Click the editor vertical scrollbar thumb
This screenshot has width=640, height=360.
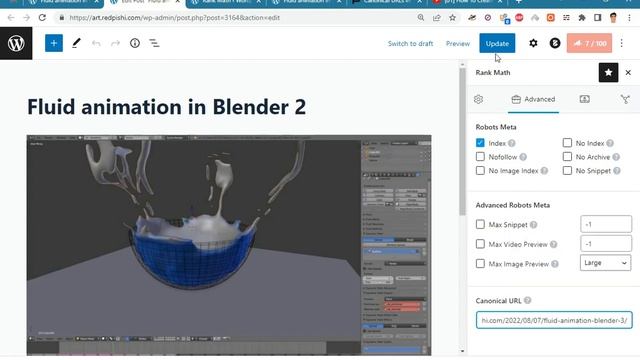[462, 141]
